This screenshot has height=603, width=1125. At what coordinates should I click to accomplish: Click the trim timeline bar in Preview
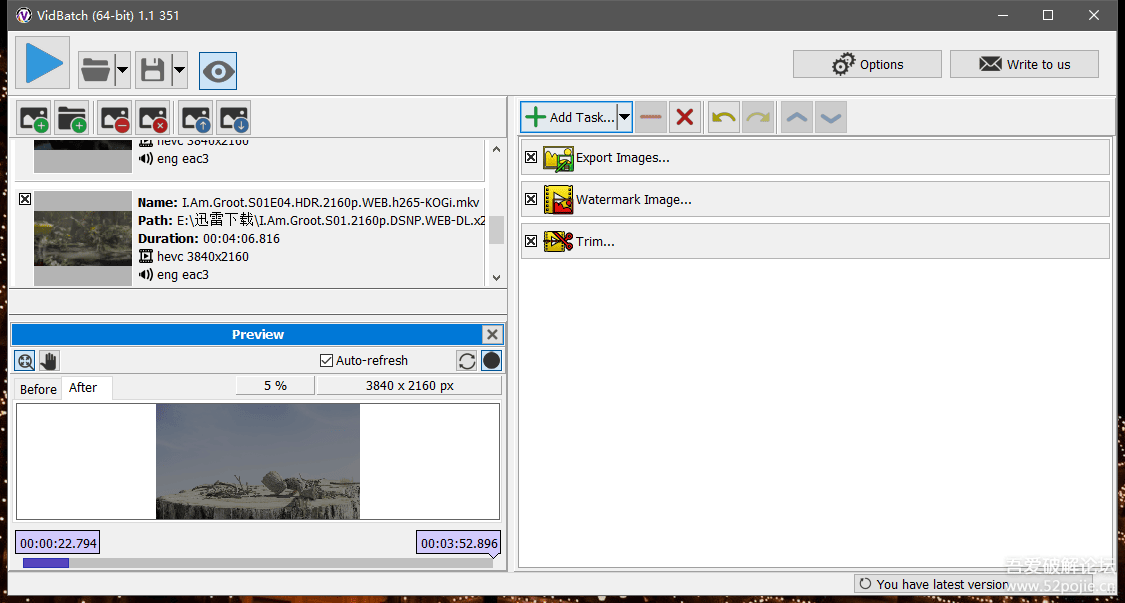[x=258, y=563]
